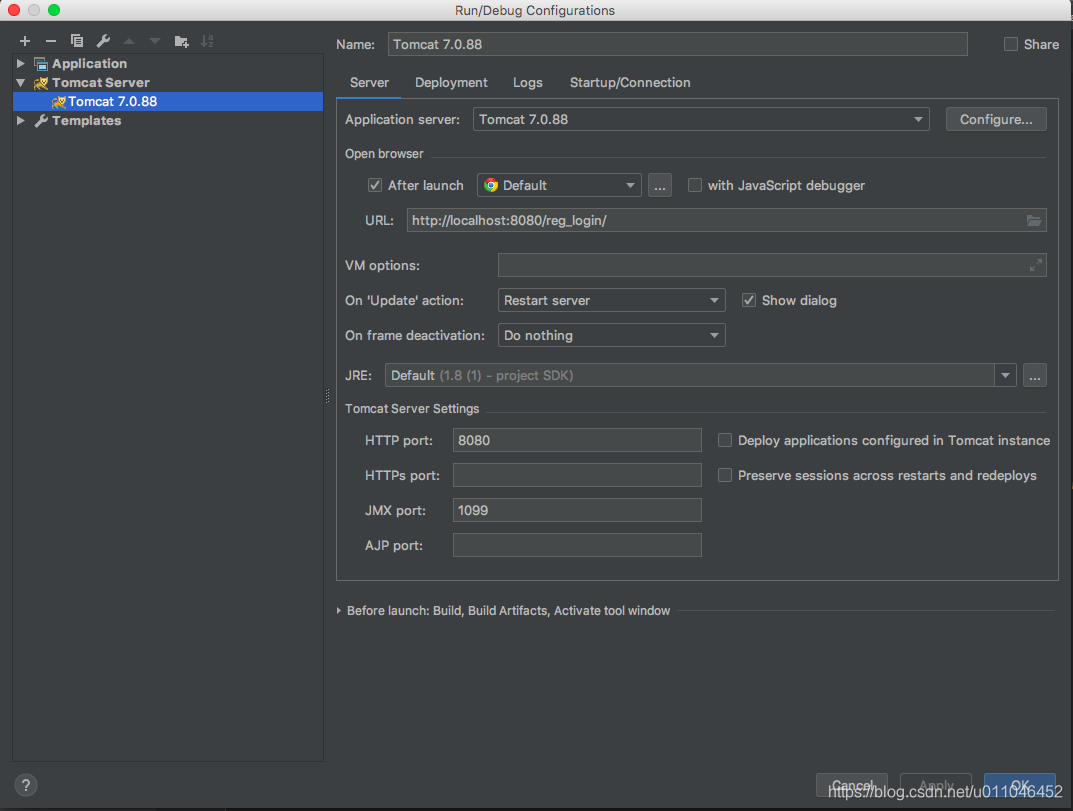The width and height of the screenshot is (1073, 811).
Task: Select Tomcat 7.0.88 in the tree
Action: (168, 101)
